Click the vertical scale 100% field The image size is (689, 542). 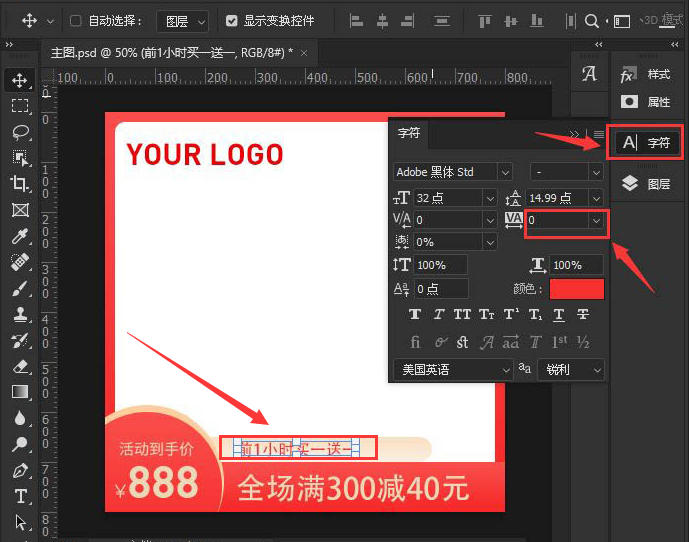click(440, 265)
